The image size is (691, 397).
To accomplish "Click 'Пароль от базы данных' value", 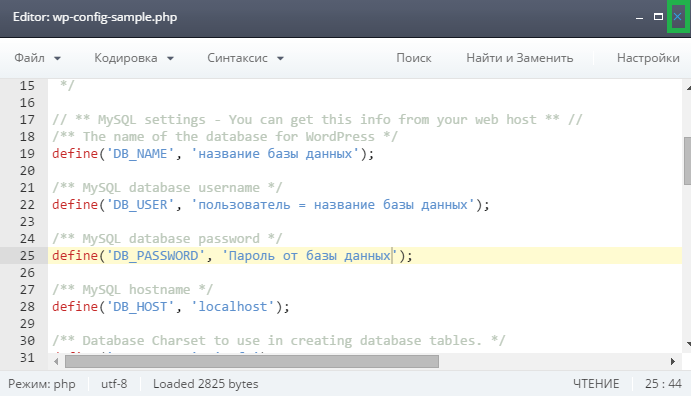I will [x=309, y=256].
